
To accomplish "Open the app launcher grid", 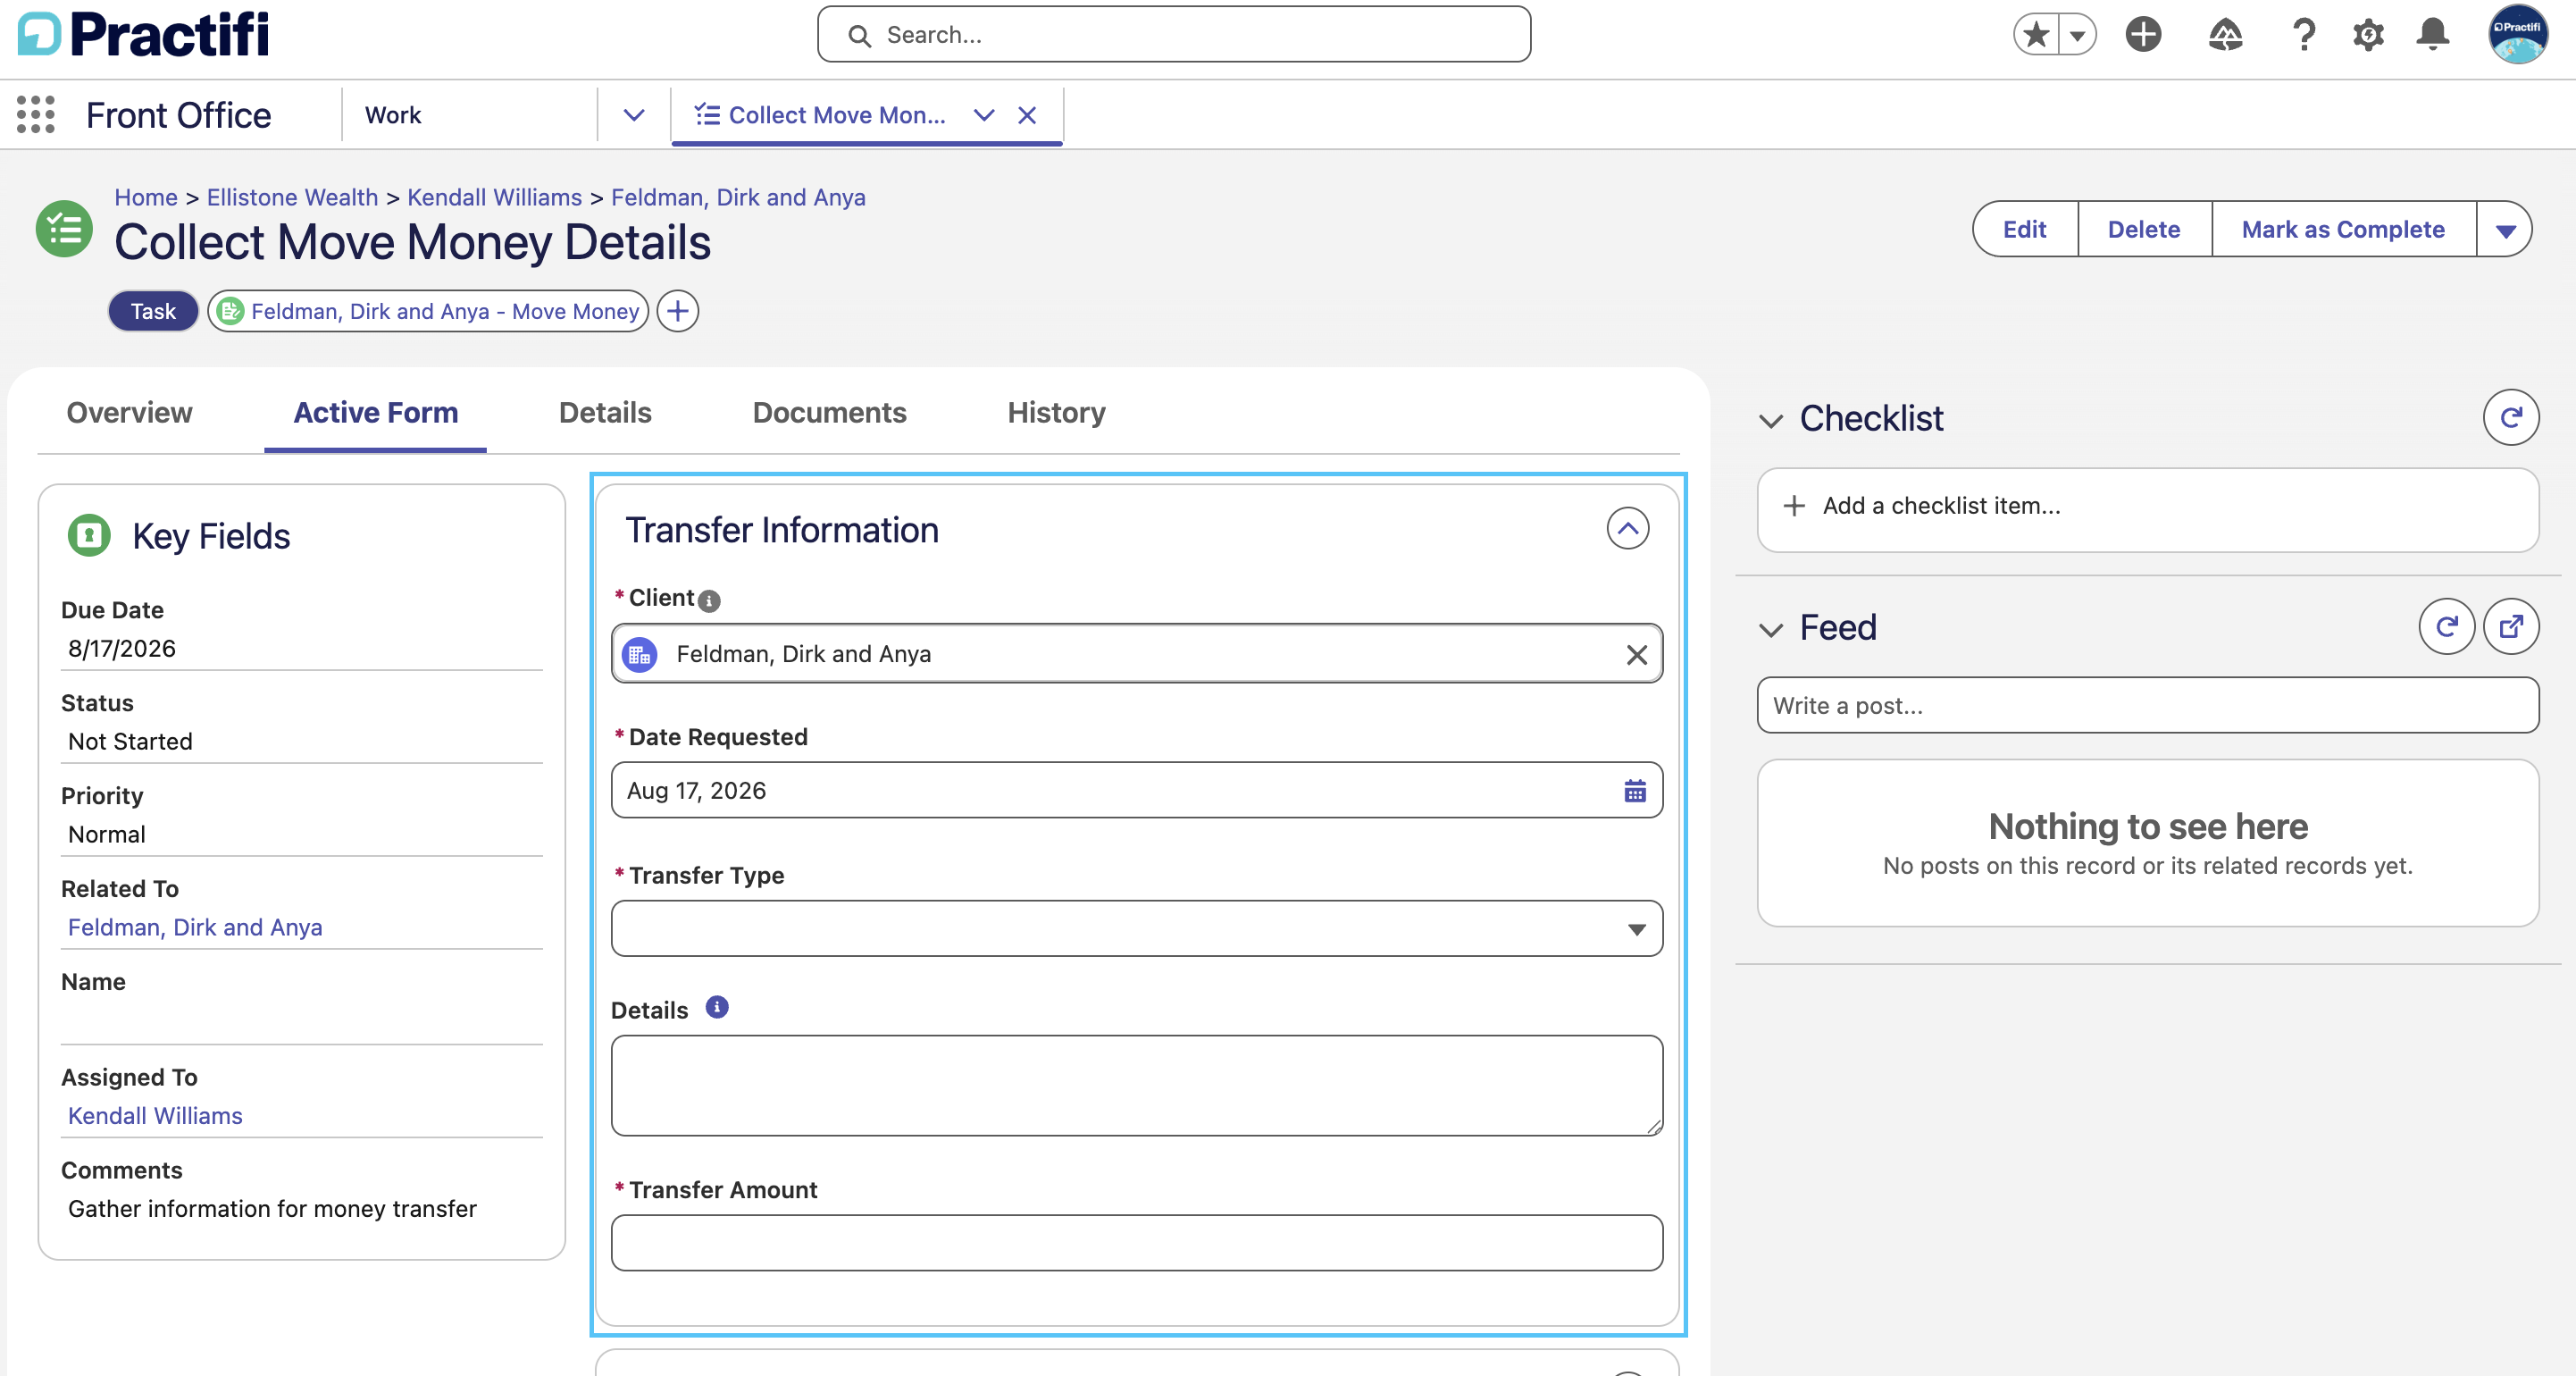I will click(36, 115).
